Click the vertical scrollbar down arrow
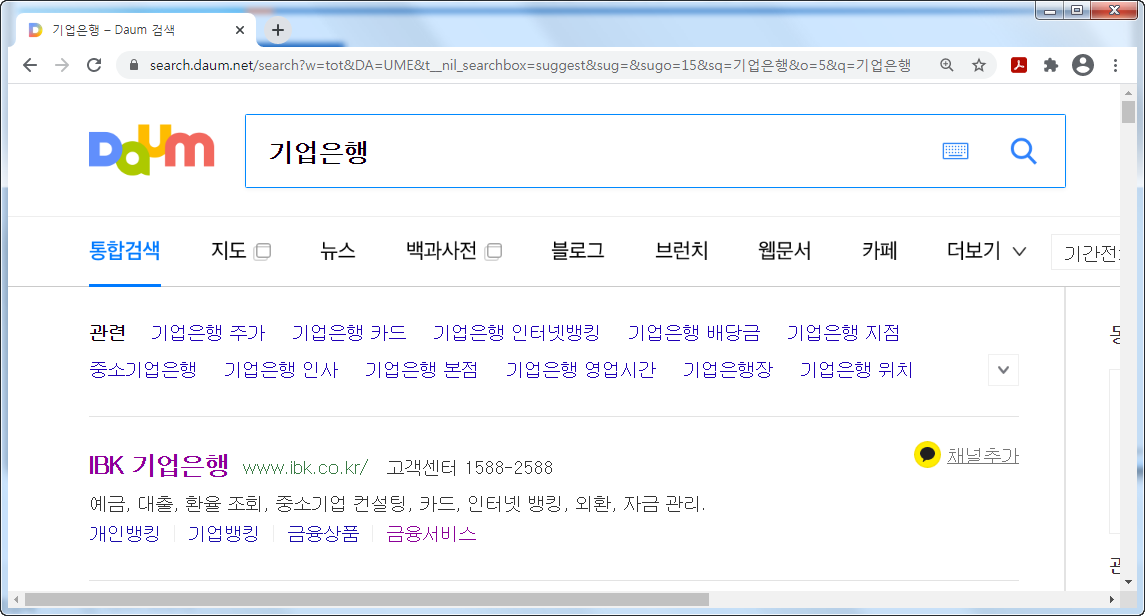This screenshot has width=1145, height=616. (x=1128, y=582)
